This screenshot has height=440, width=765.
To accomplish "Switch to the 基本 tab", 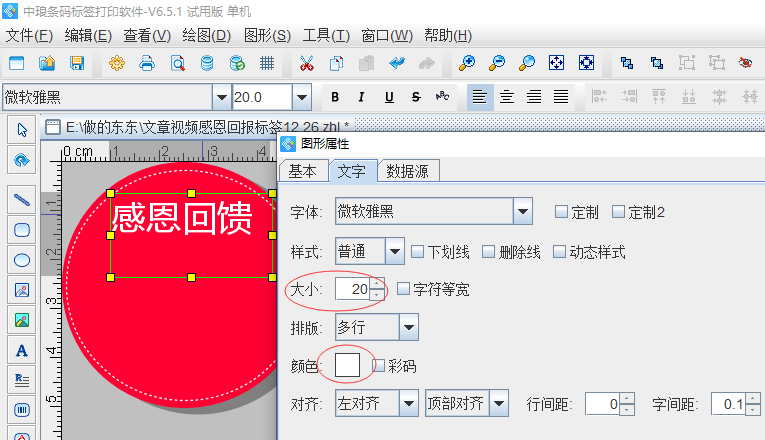I will [302, 171].
